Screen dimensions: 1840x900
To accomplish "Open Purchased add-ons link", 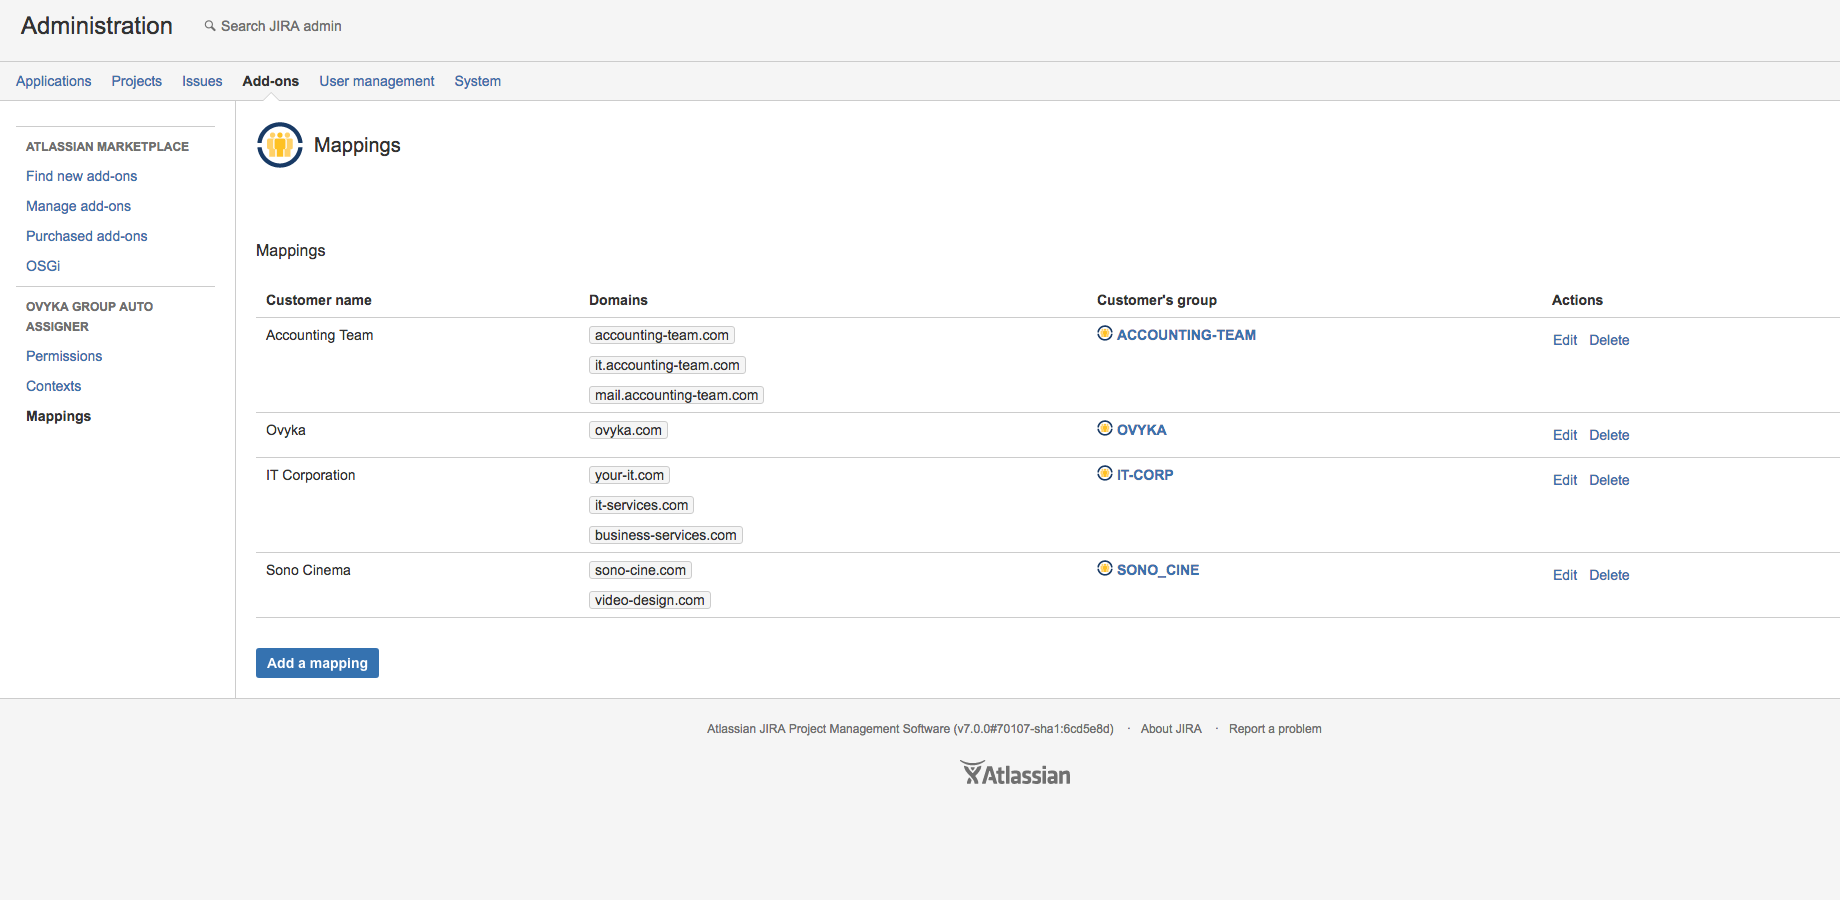I will (x=87, y=236).
